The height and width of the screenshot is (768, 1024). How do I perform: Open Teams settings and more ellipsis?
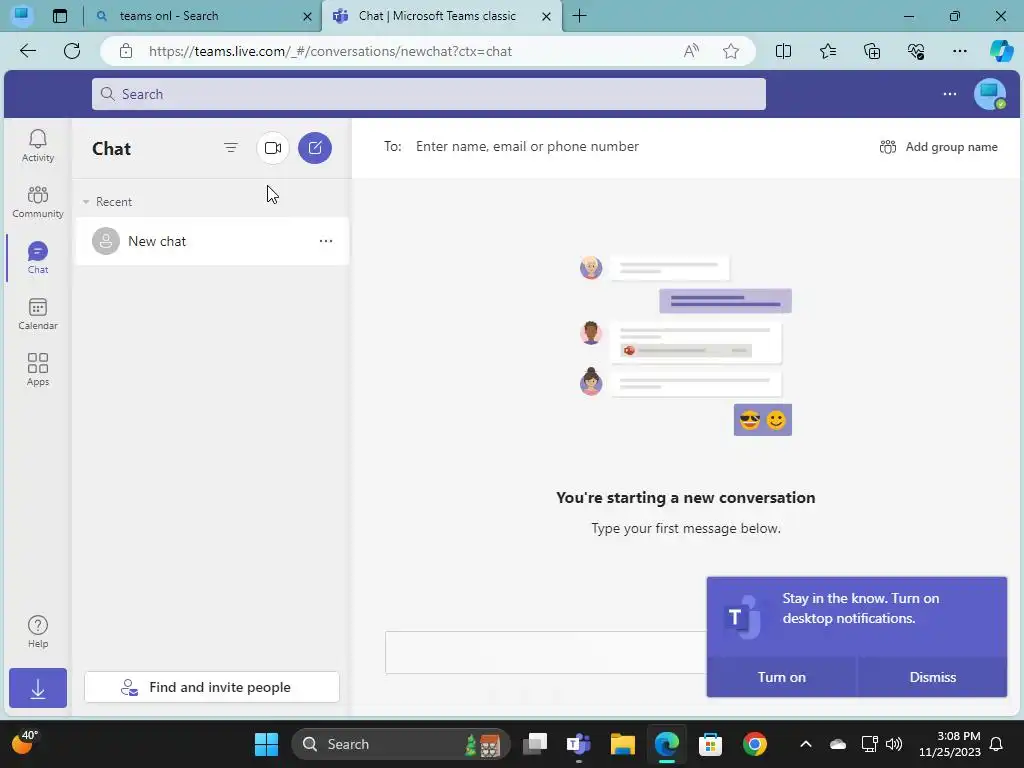[x=950, y=94]
